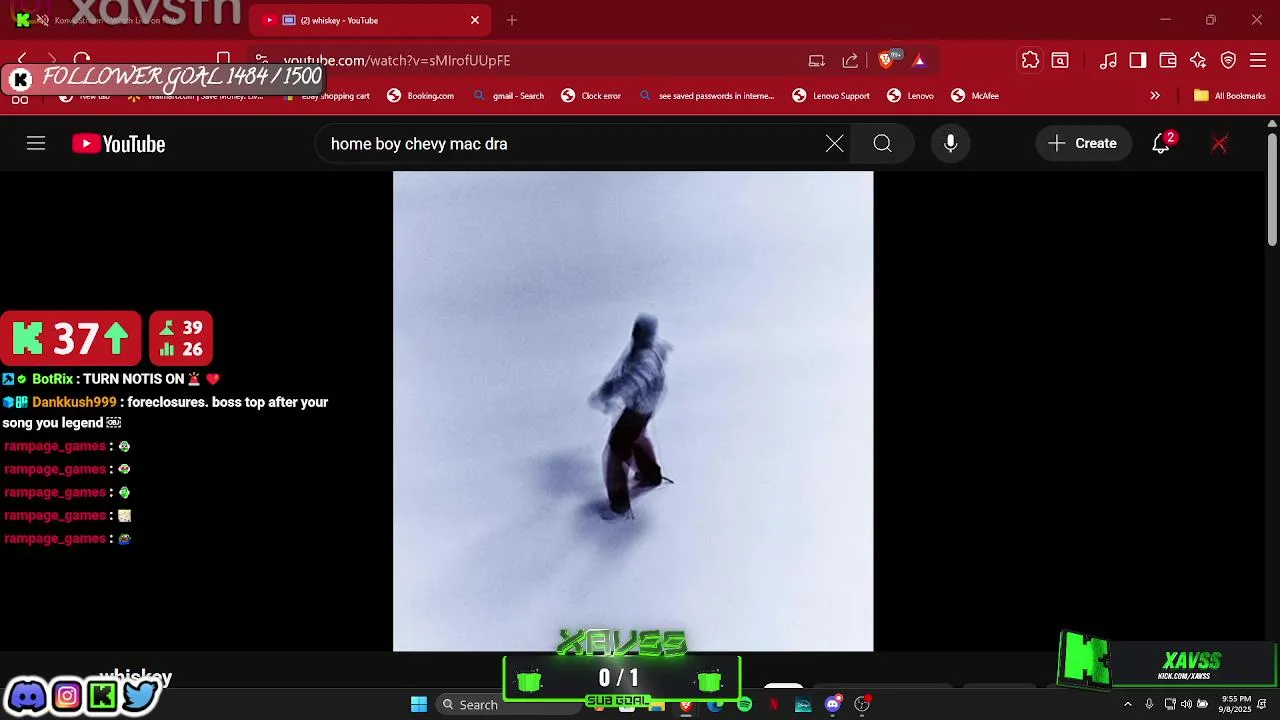Submit the YouTube search magnifier button
The image size is (1280, 720).
[x=882, y=144]
